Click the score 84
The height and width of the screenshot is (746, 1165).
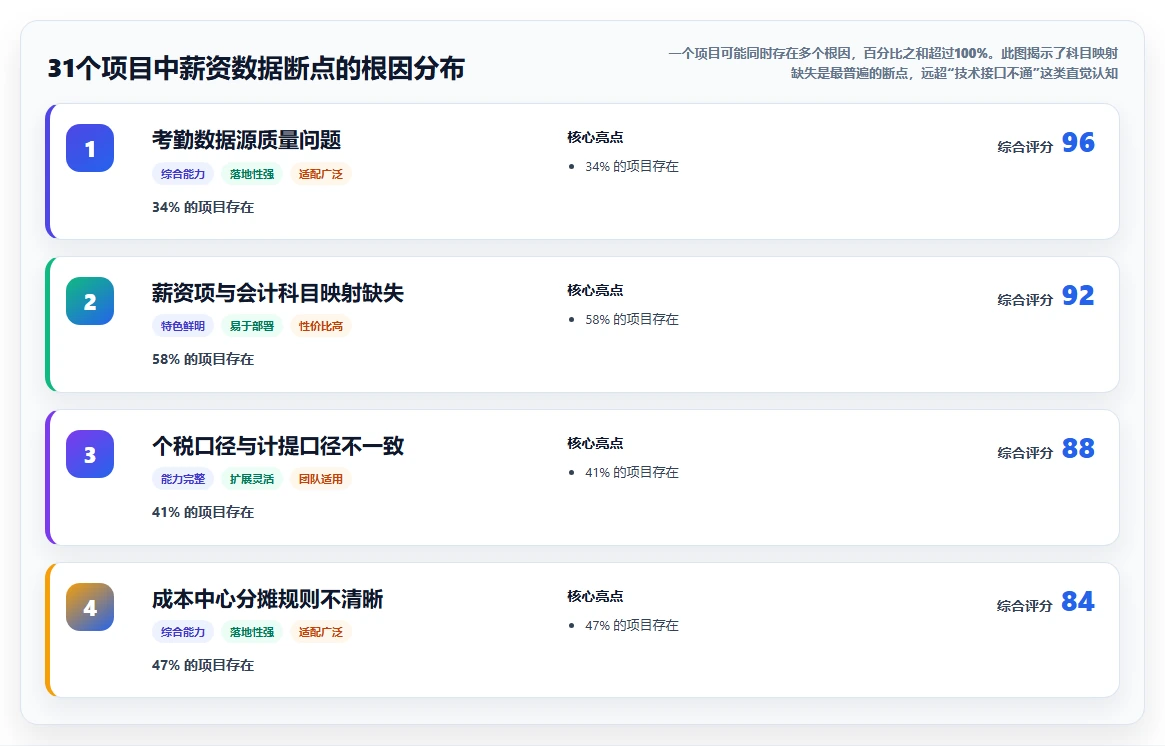point(1078,601)
